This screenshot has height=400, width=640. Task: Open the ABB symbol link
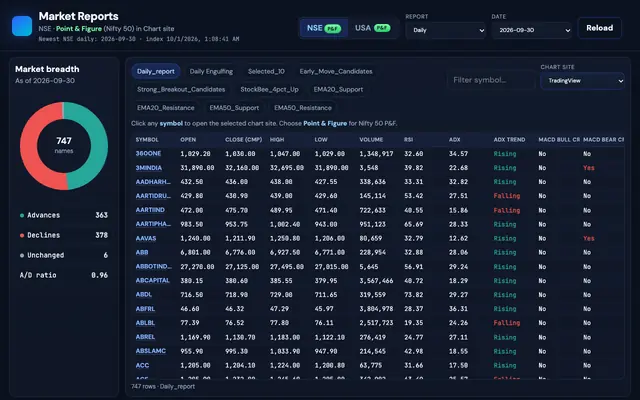click(x=142, y=252)
